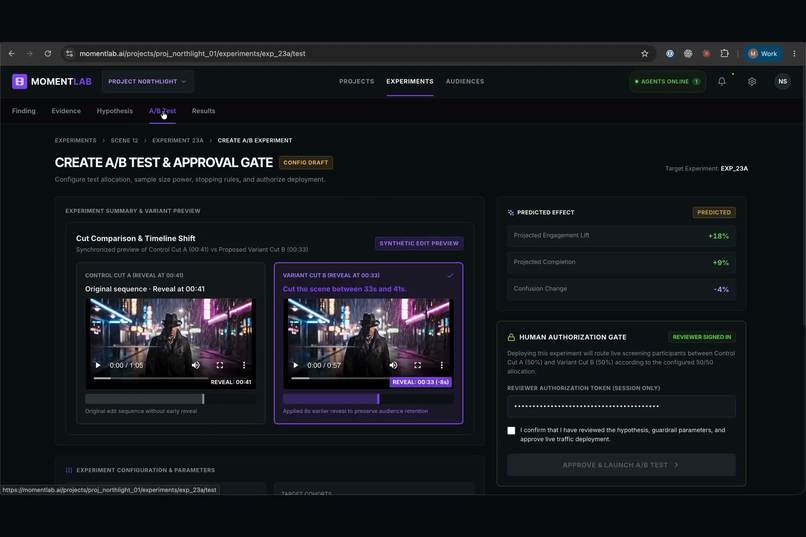Open the settings gear icon
This screenshot has height=537, width=806.
(x=752, y=81)
